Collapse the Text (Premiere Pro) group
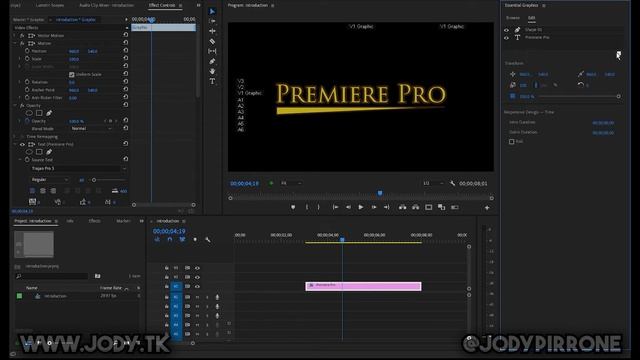The height and width of the screenshot is (360, 640). [15, 144]
